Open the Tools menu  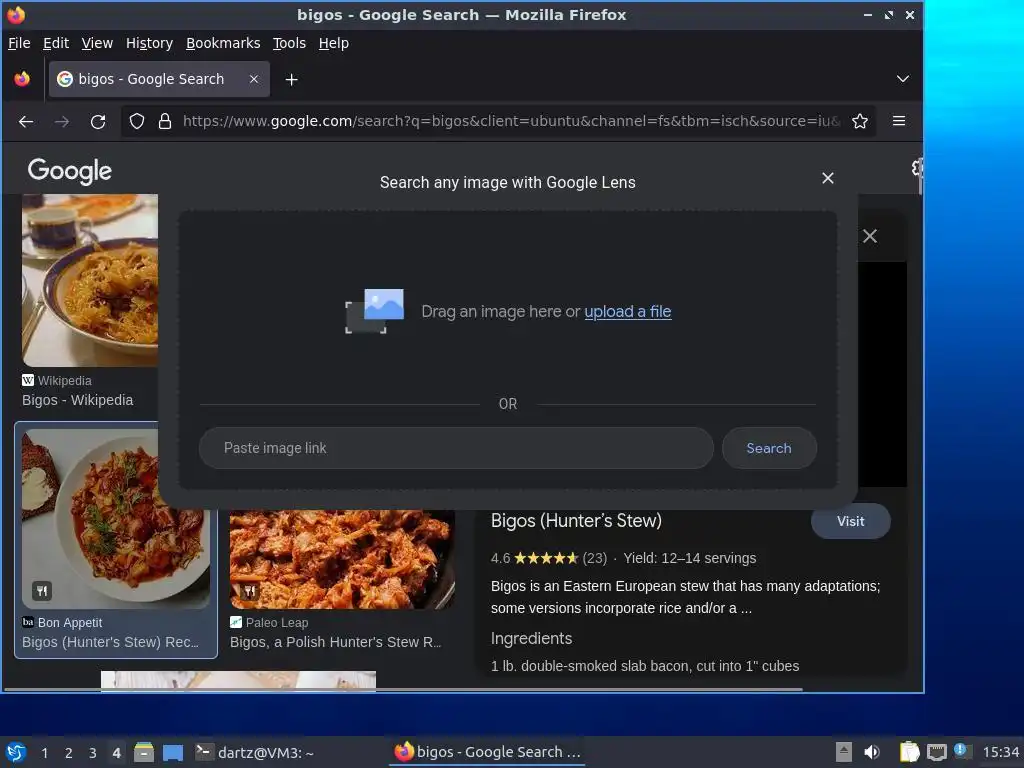point(289,43)
